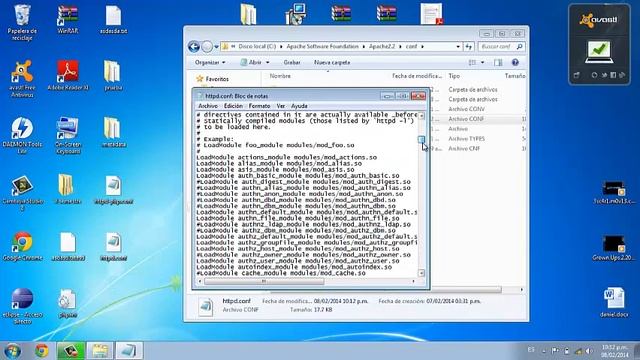The image size is (640, 360).
Task: Open the Edición menu in Notepad
Action: coord(233,106)
